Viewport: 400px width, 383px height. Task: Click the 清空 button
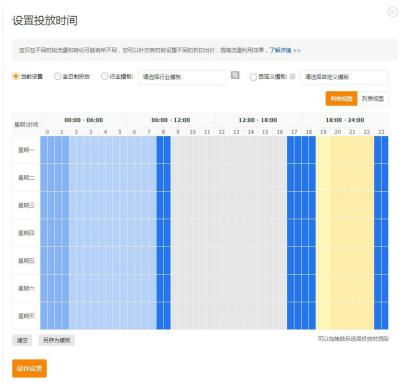pyautogui.click(x=22, y=340)
